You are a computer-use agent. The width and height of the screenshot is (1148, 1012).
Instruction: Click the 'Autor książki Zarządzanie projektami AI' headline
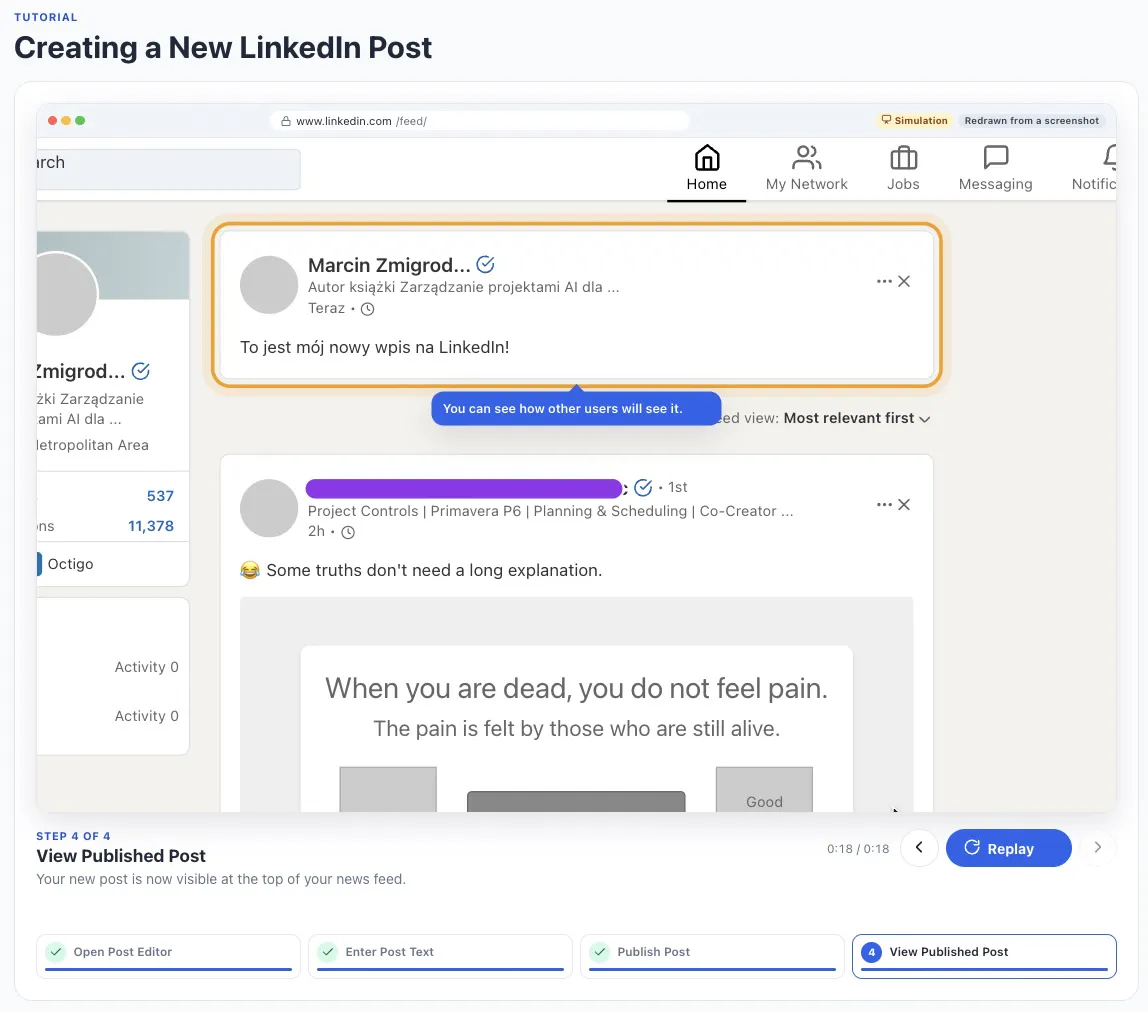[463, 287]
